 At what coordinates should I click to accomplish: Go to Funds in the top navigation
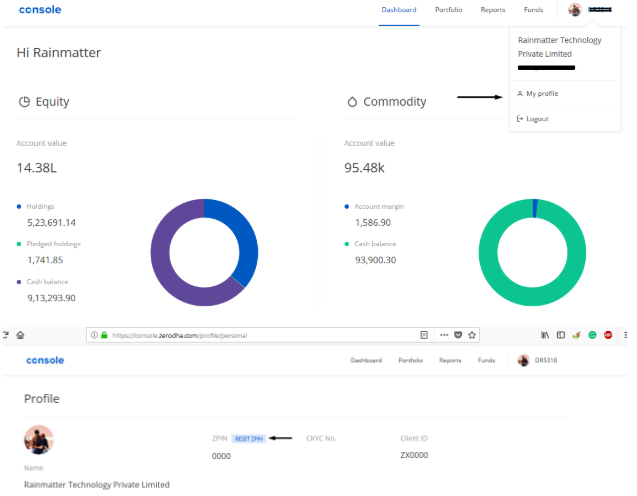533,10
